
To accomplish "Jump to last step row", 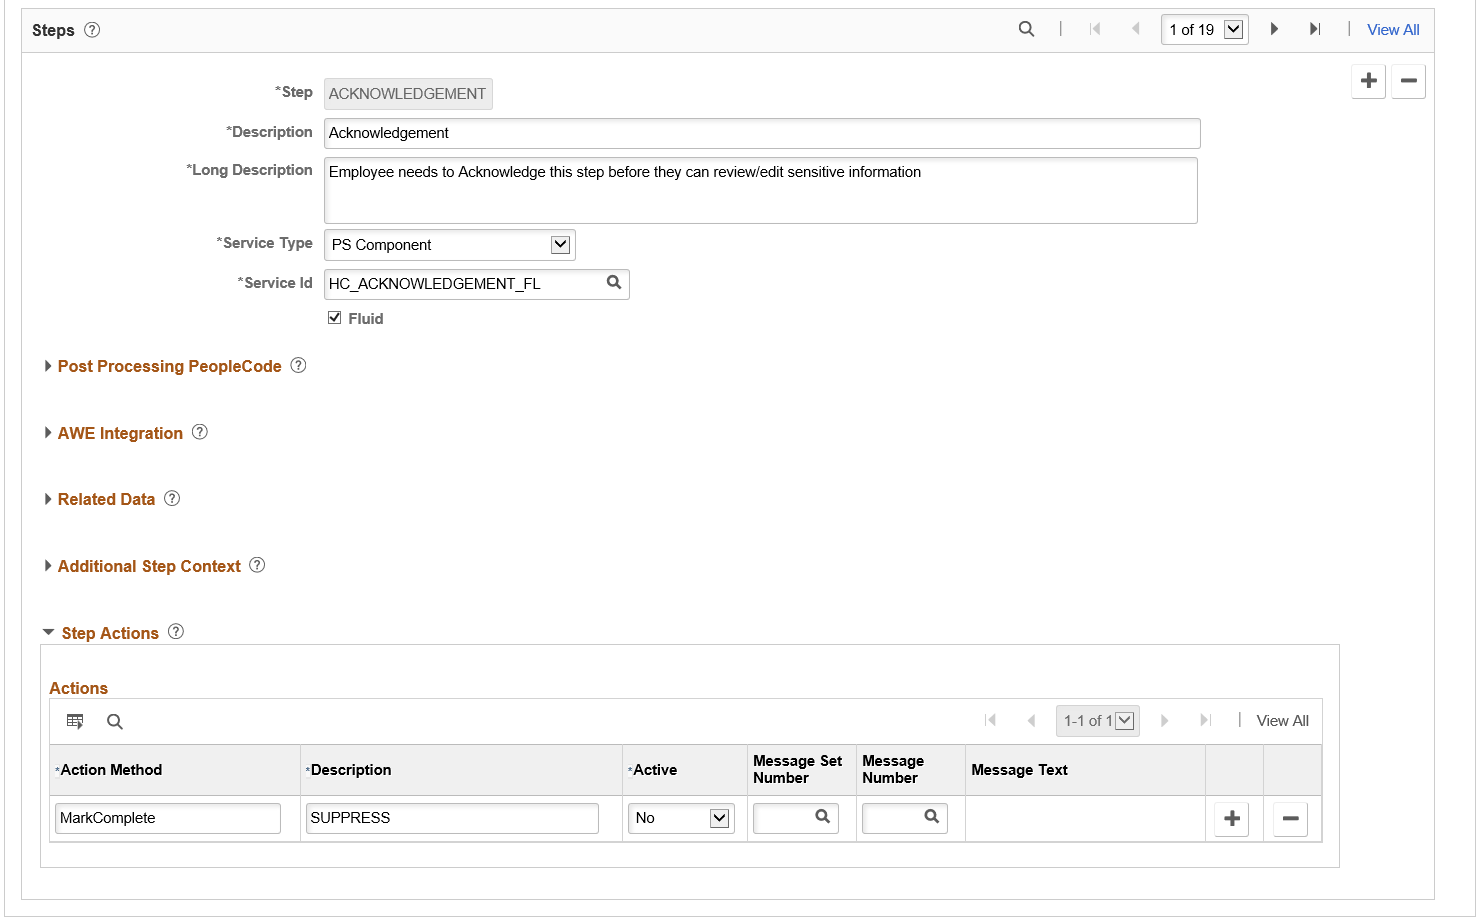I will (x=1315, y=29).
